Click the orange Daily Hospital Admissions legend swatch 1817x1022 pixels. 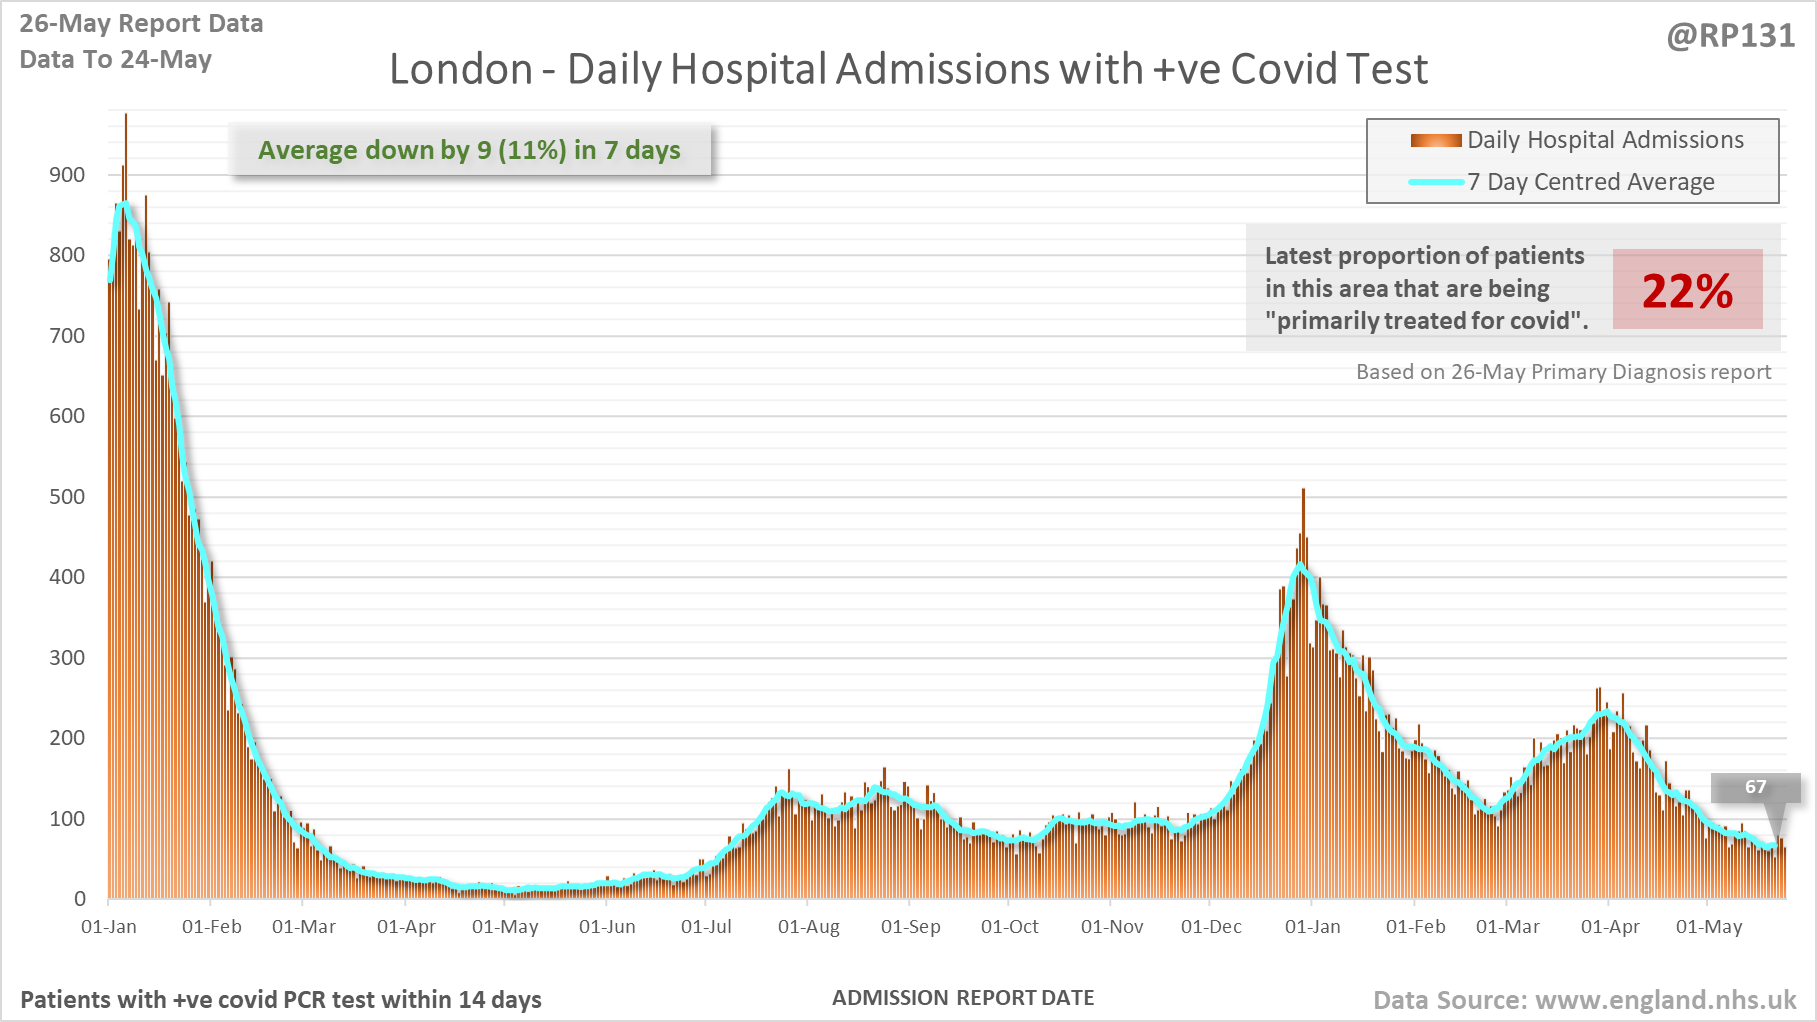click(x=1436, y=140)
